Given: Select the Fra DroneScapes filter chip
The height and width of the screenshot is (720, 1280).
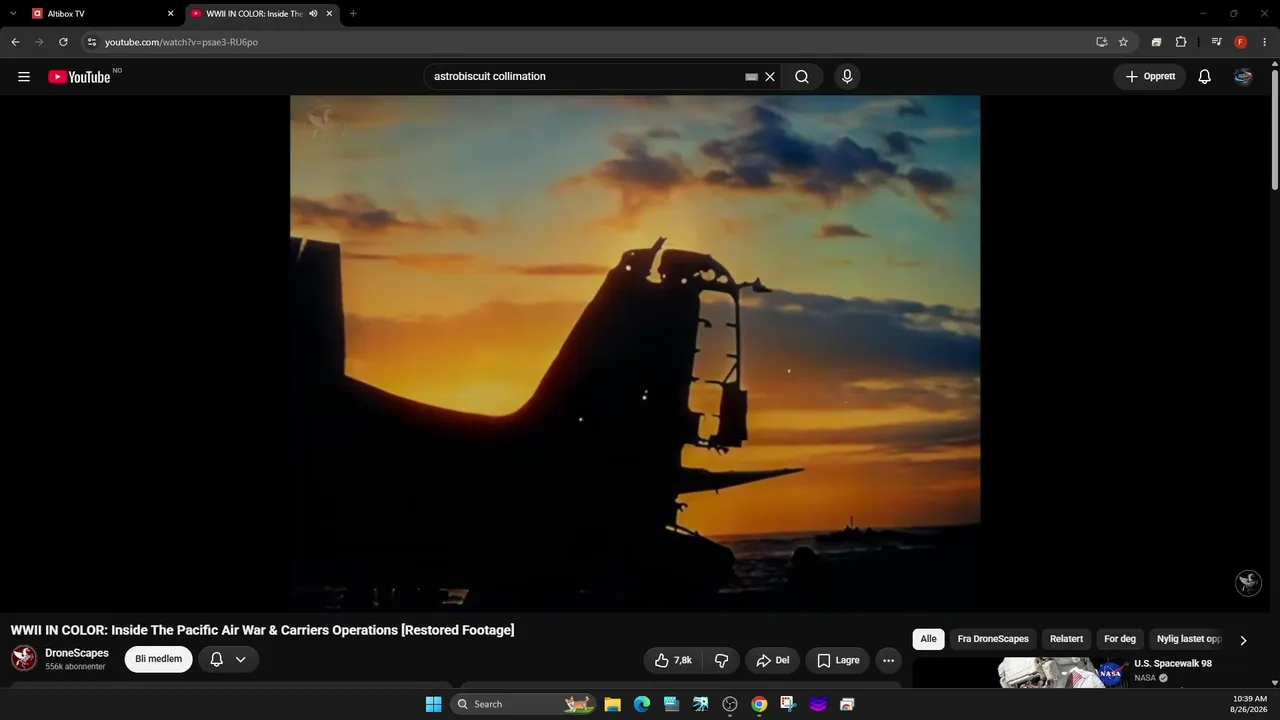Looking at the screenshot, I should pos(993,639).
